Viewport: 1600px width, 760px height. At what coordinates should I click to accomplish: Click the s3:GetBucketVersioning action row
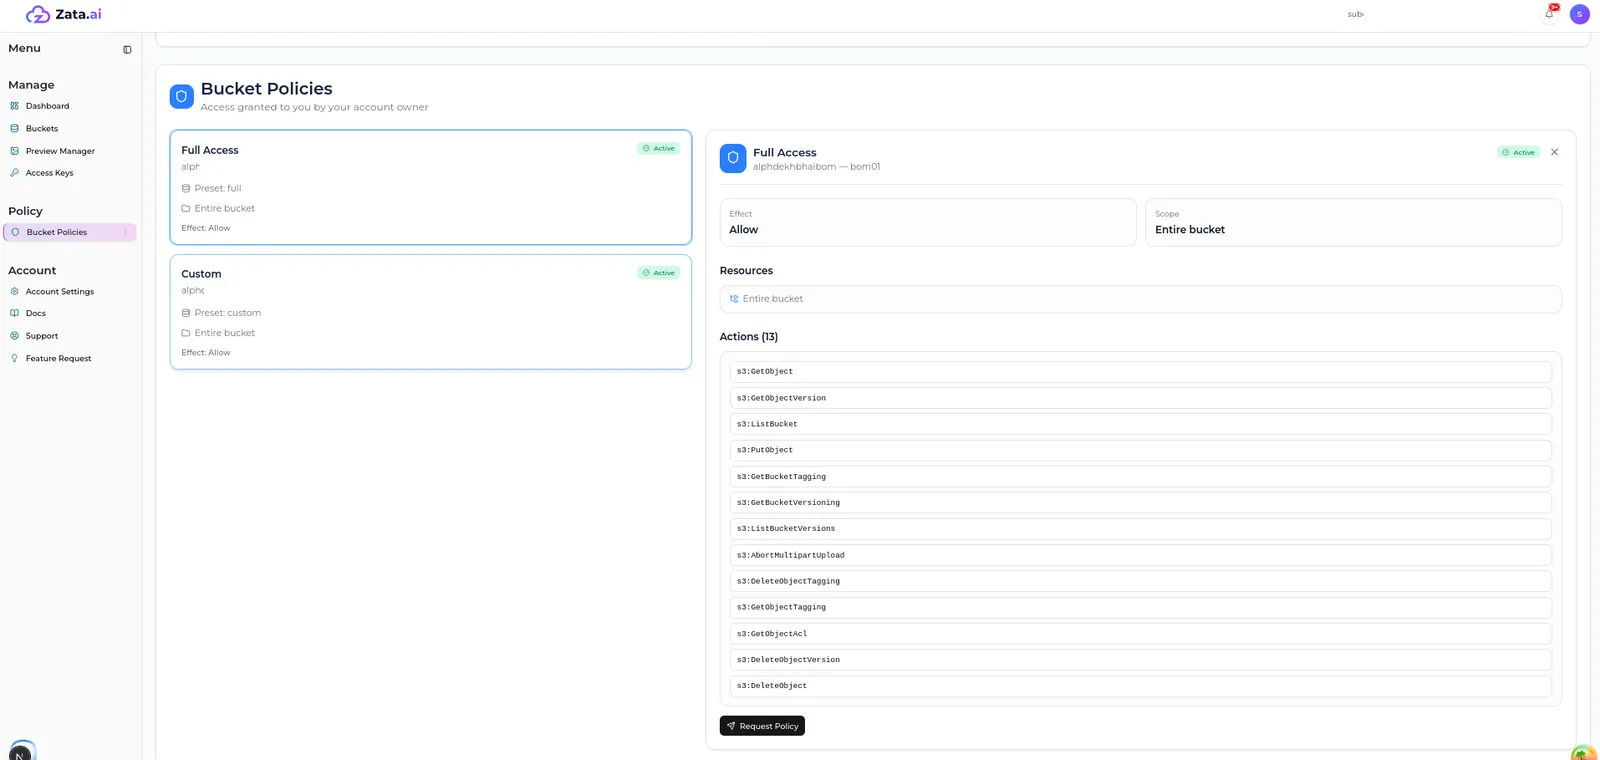(x=1141, y=503)
